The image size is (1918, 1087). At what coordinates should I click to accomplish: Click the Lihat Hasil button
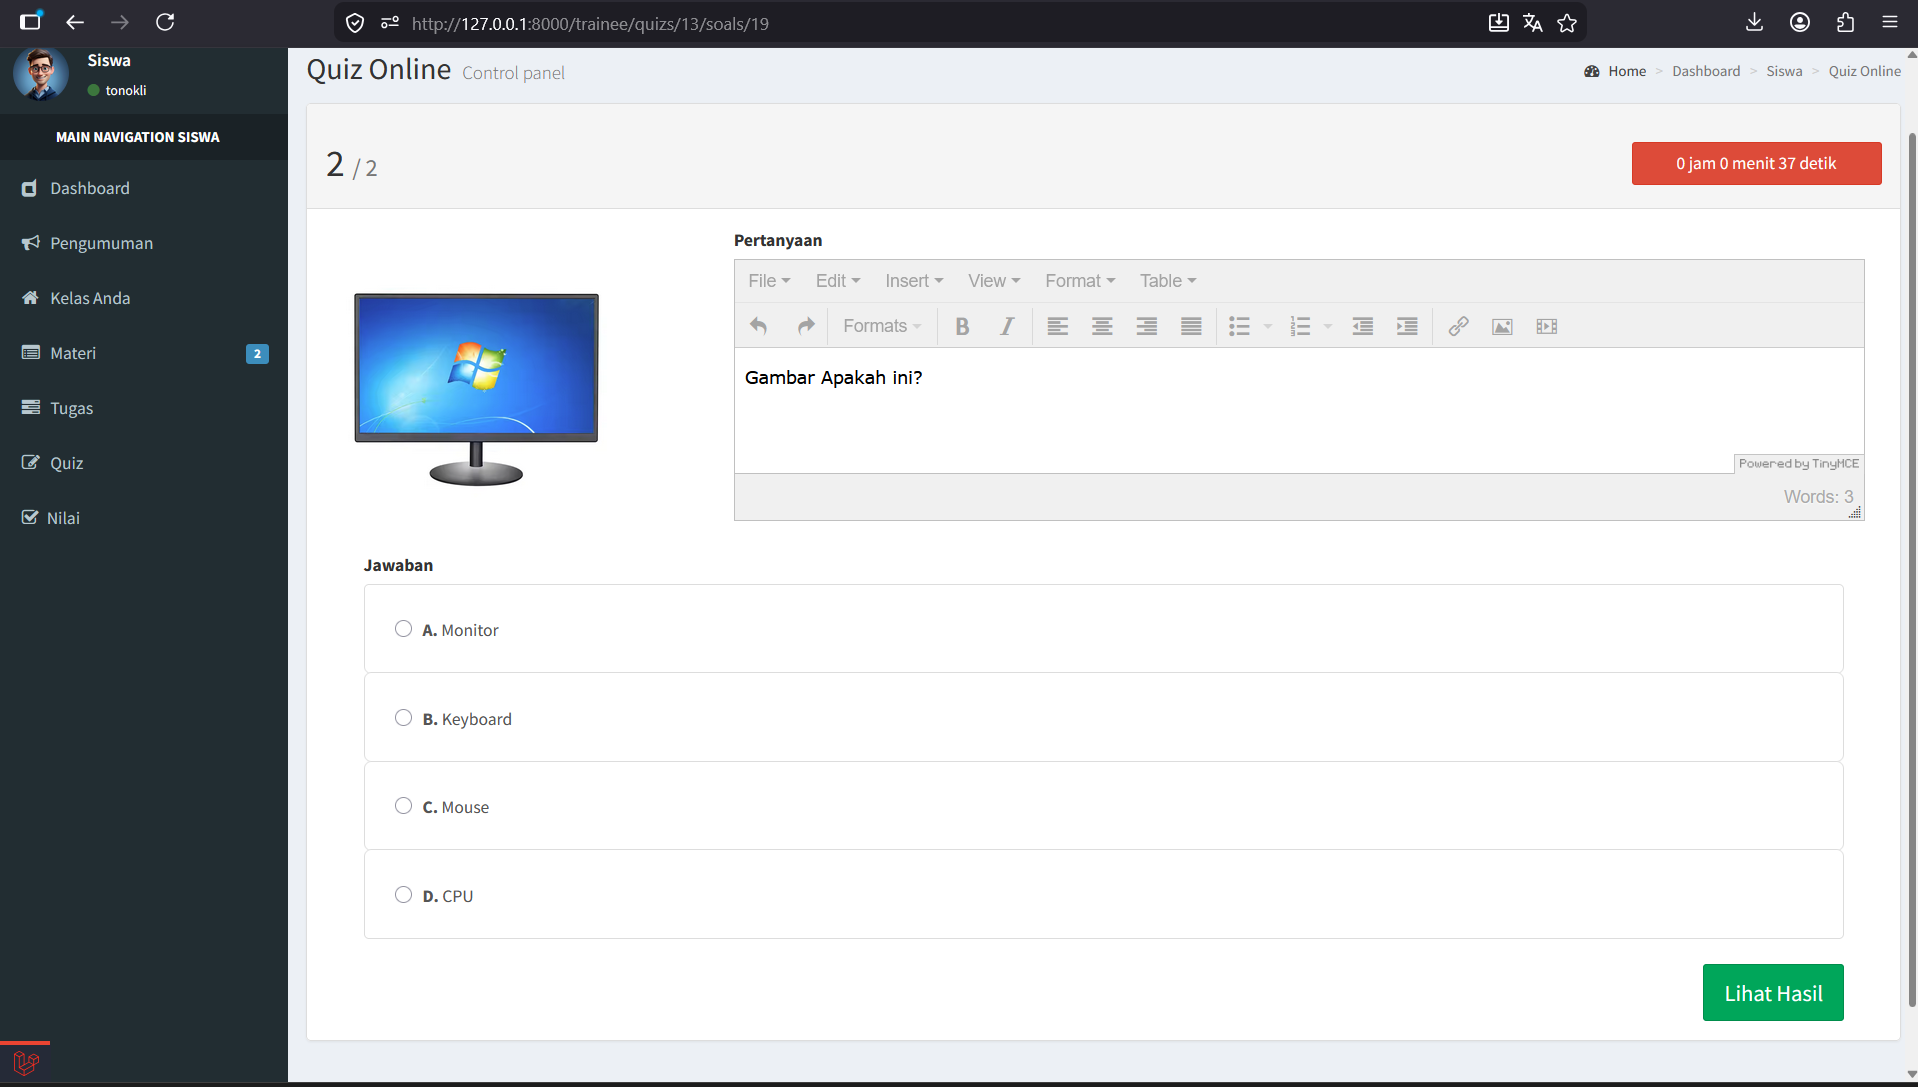tap(1773, 993)
